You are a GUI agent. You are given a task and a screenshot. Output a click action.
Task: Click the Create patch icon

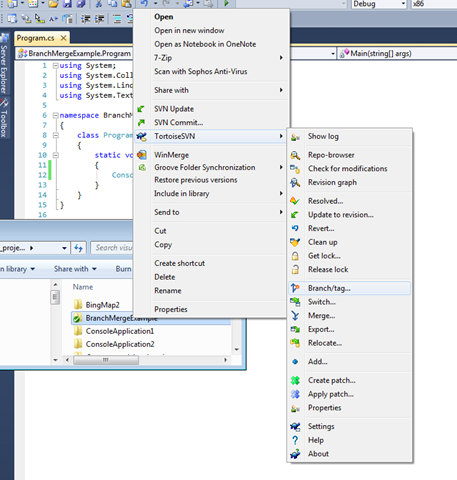click(295, 380)
